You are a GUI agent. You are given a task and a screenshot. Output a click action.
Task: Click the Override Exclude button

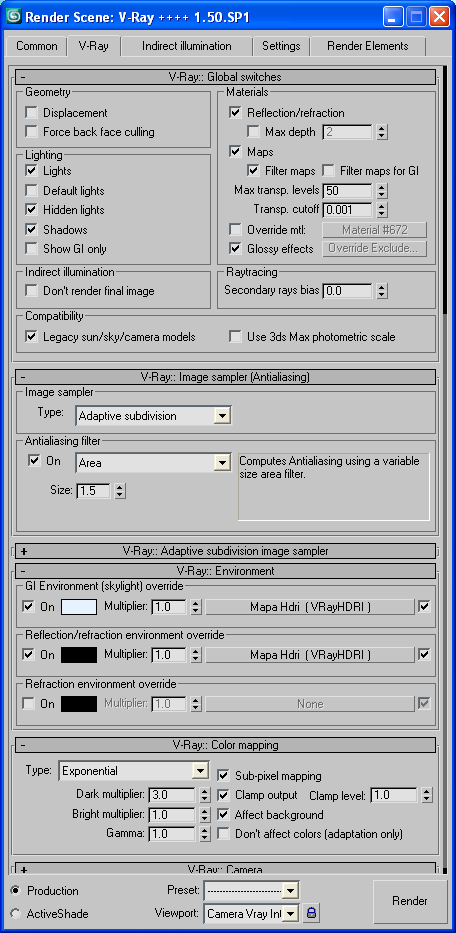[375, 248]
